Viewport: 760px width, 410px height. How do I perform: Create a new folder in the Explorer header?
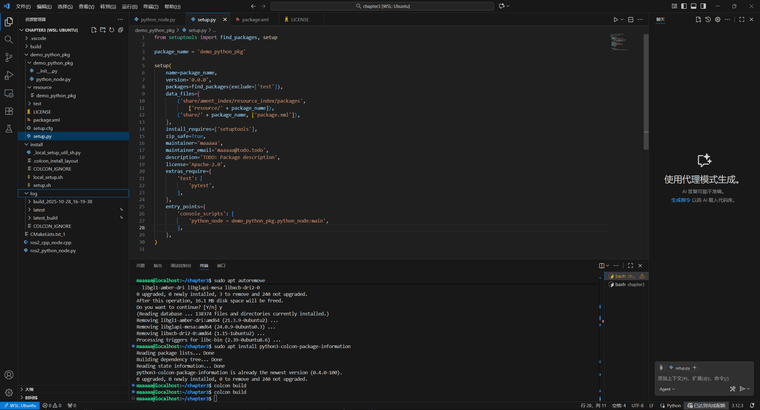103,30
